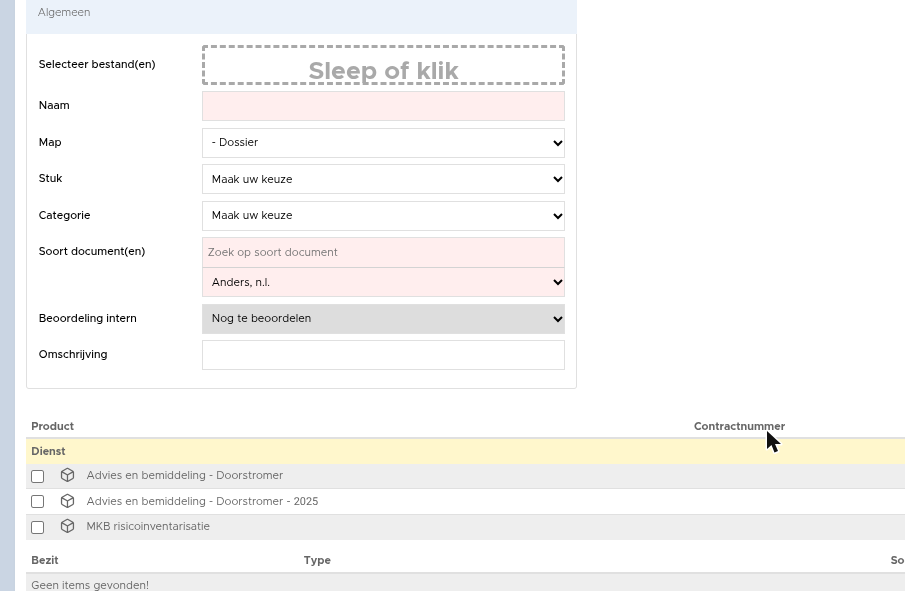Click the cube icon beside MKB risicoinventarisatie
Image resolution: width=905 pixels, height=591 pixels.
point(68,526)
